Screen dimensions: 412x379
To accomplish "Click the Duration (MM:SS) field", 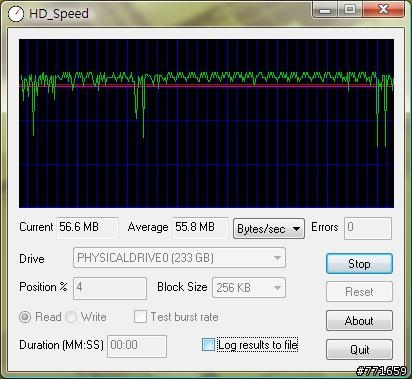I will point(137,346).
